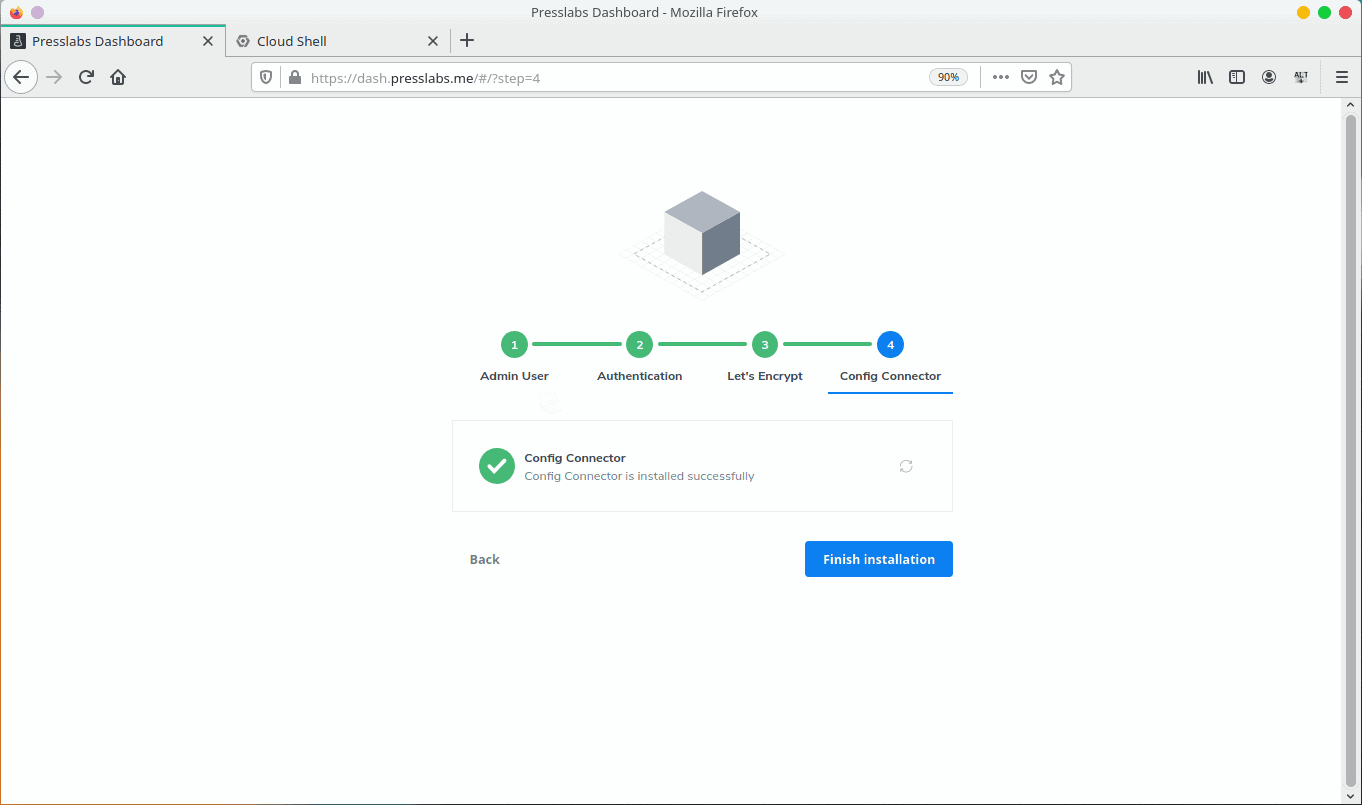This screenshot has width=1362, height=805.
Task: Click the Config Connector step label
Action: point(890,376)
